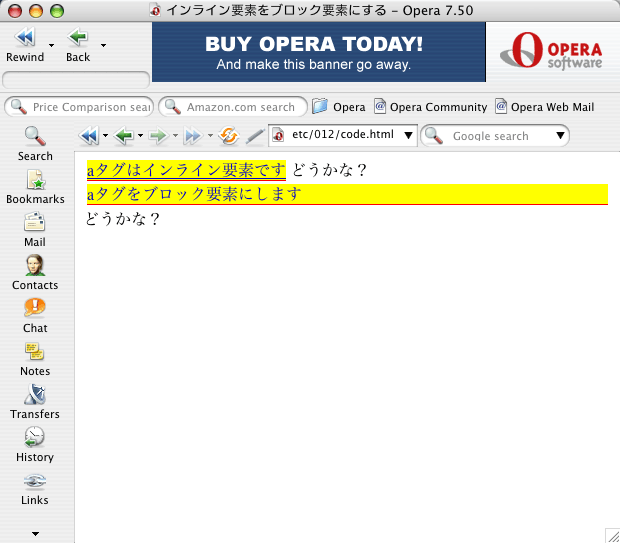Click the empty progress field below Rewind
The width and height of the screenshot is (620, 543).
pyautogui.click(x=76, y=80)
